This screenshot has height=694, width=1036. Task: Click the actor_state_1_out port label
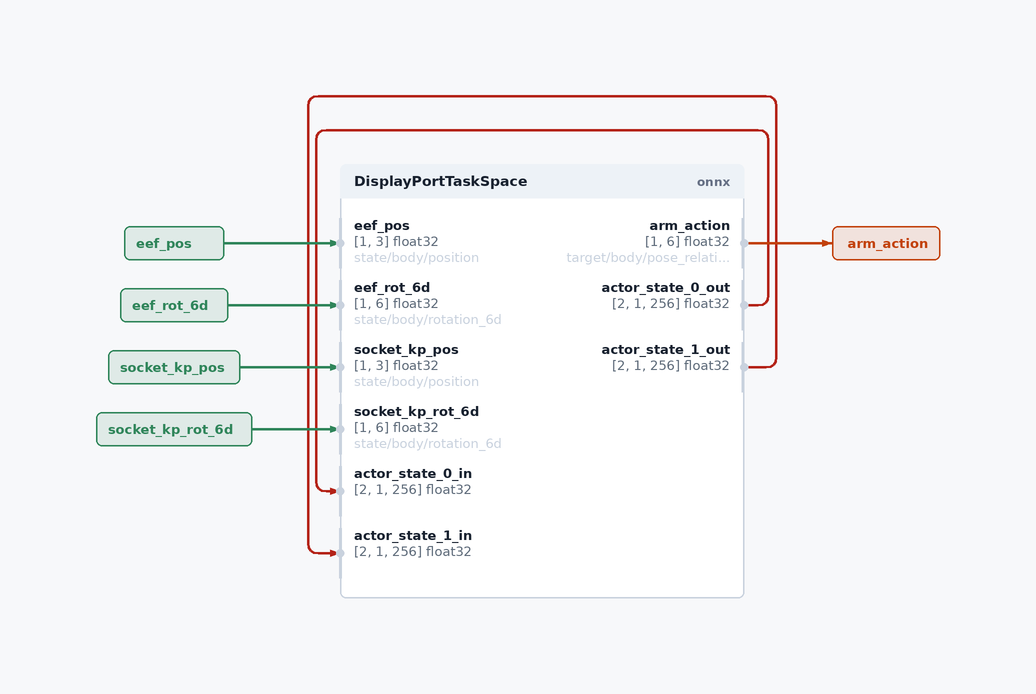tap(665, 350)
